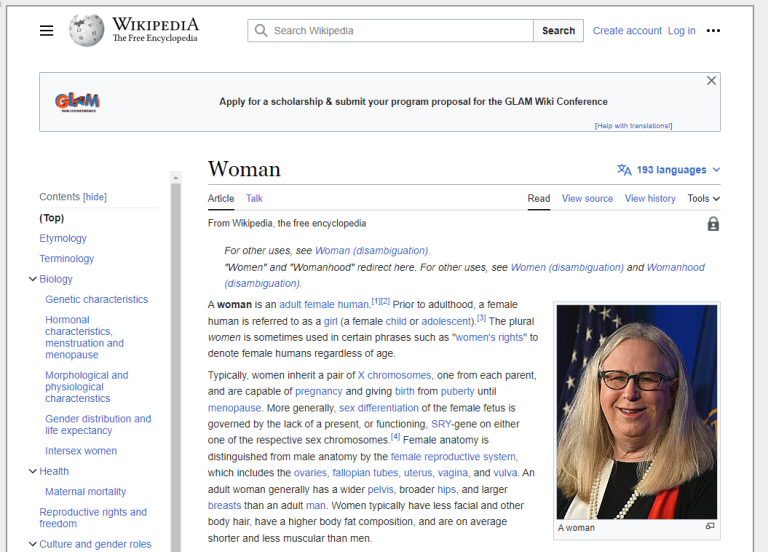Open the puberty link

(457, 391)
